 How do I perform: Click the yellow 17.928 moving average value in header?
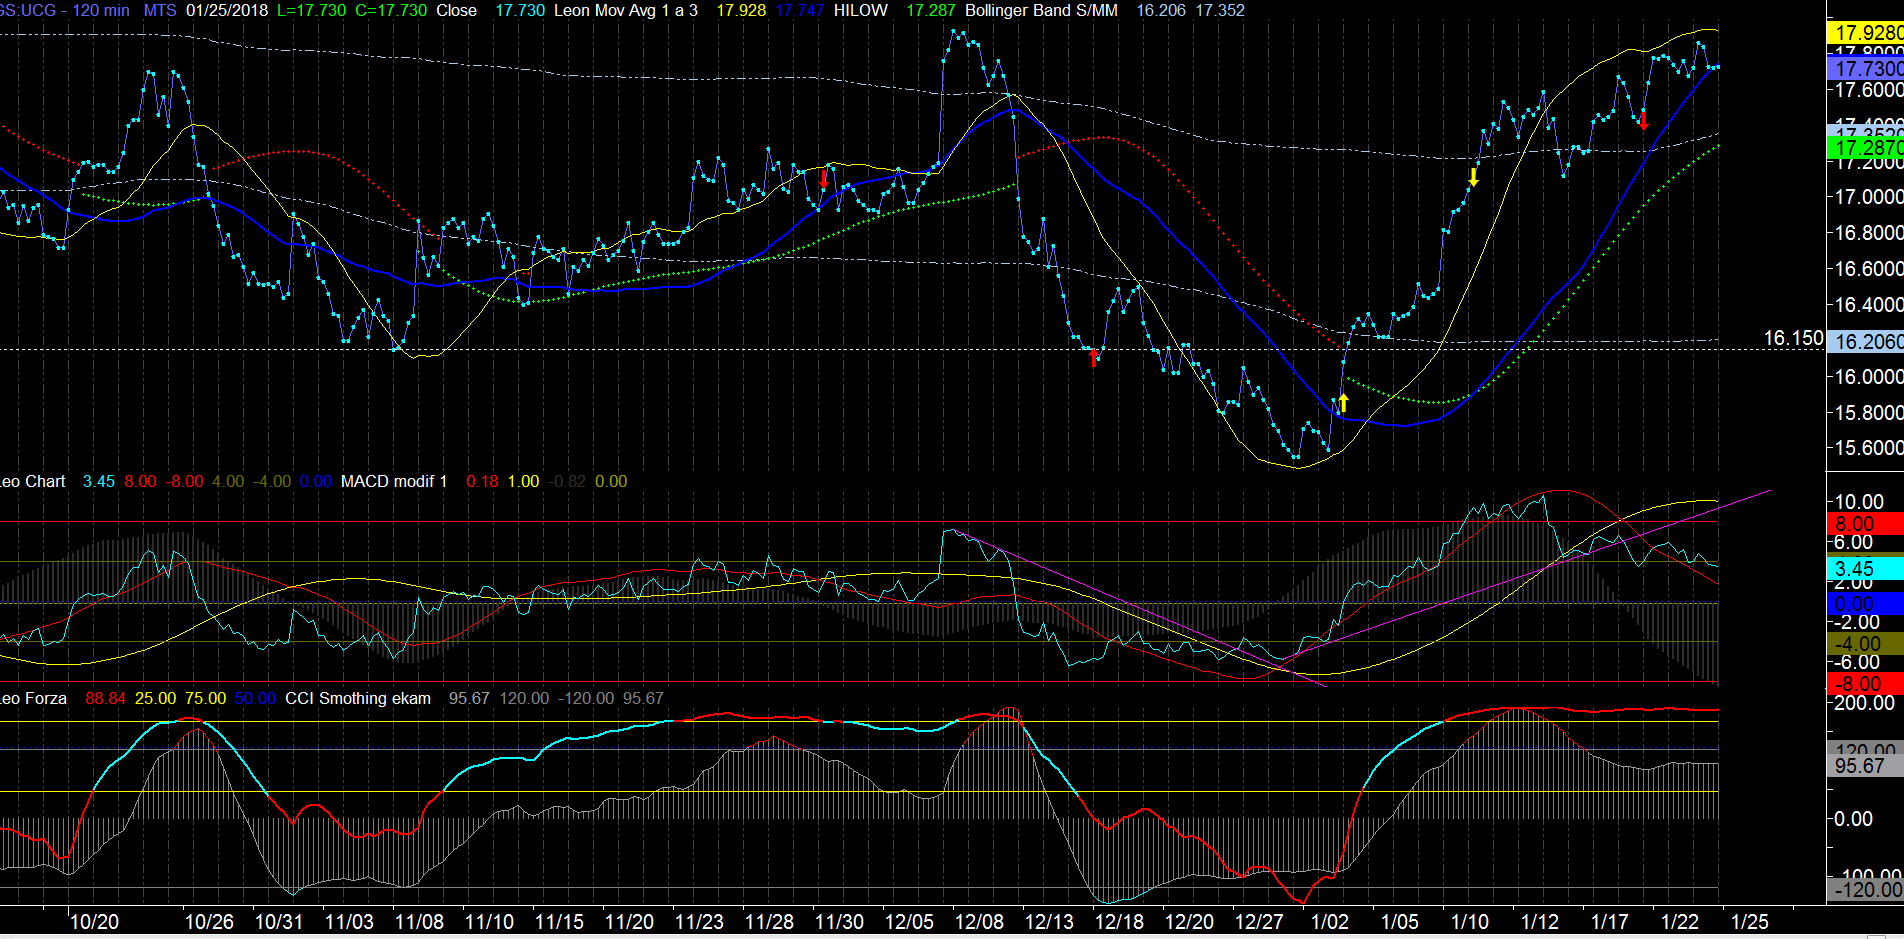741,10
